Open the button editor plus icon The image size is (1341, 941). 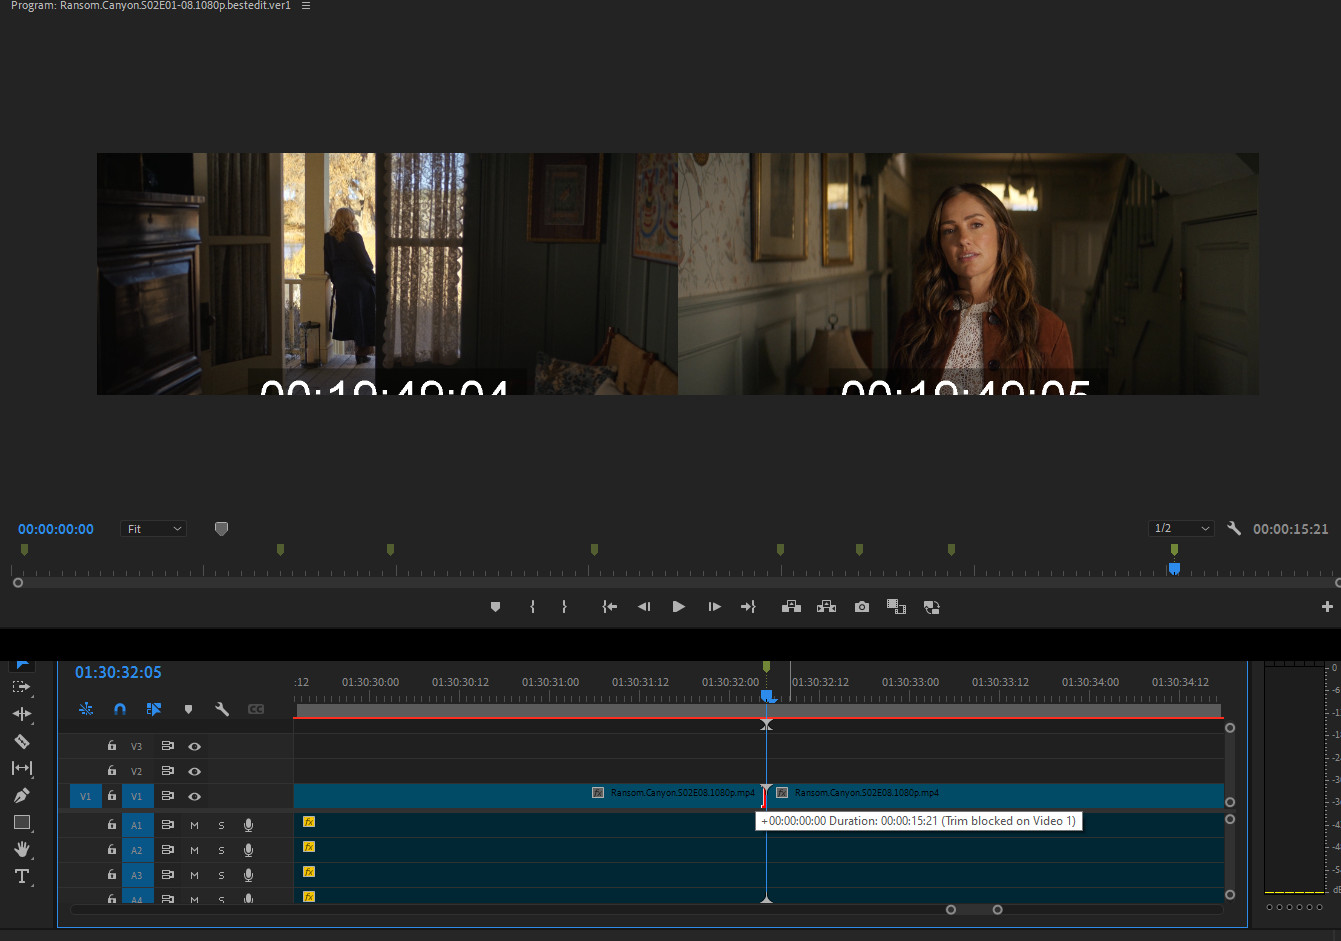click(1327, 607)
